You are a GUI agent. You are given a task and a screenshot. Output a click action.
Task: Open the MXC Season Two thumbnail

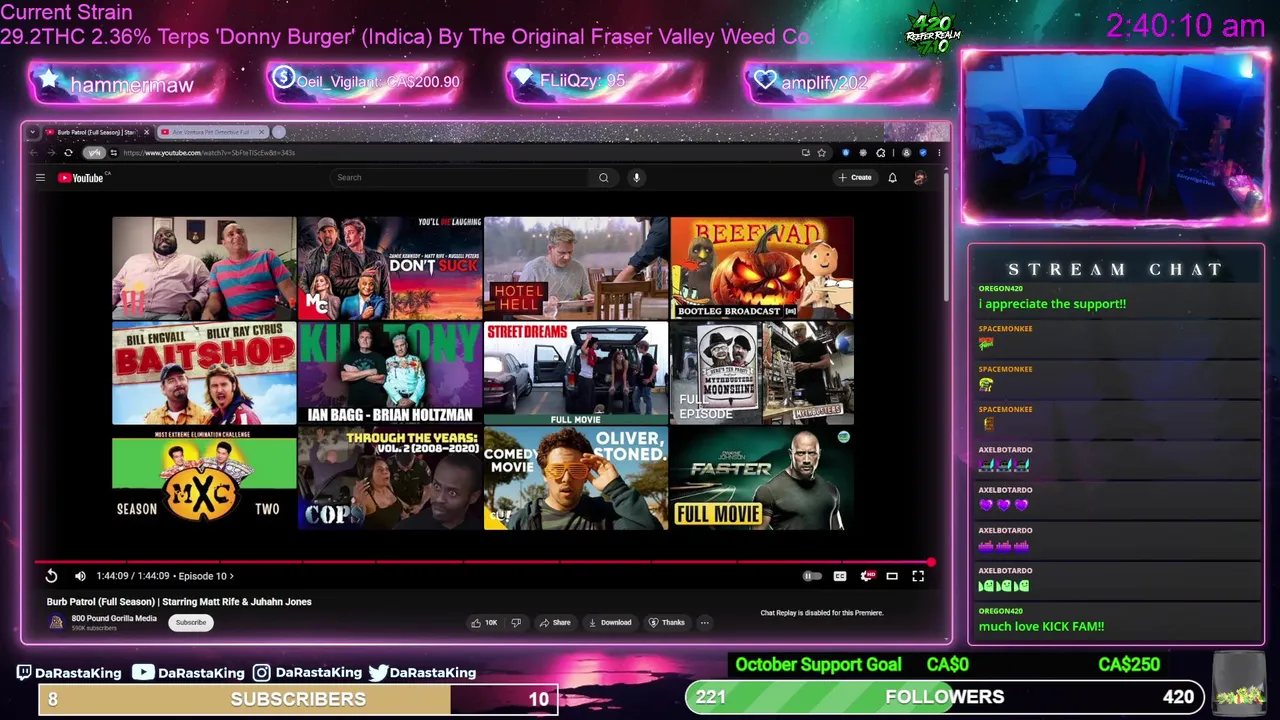[x=204, y=480]
